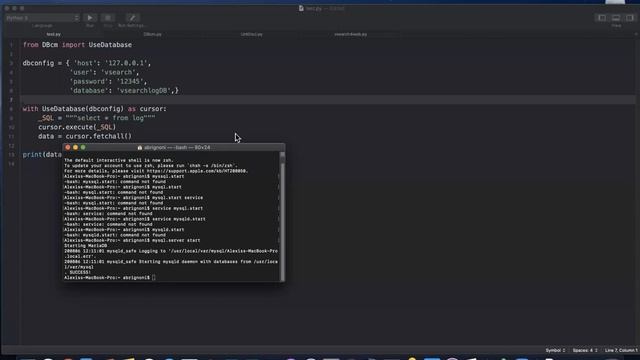
Task: Toggle the left sidebar view button
Action: [602, 18]
